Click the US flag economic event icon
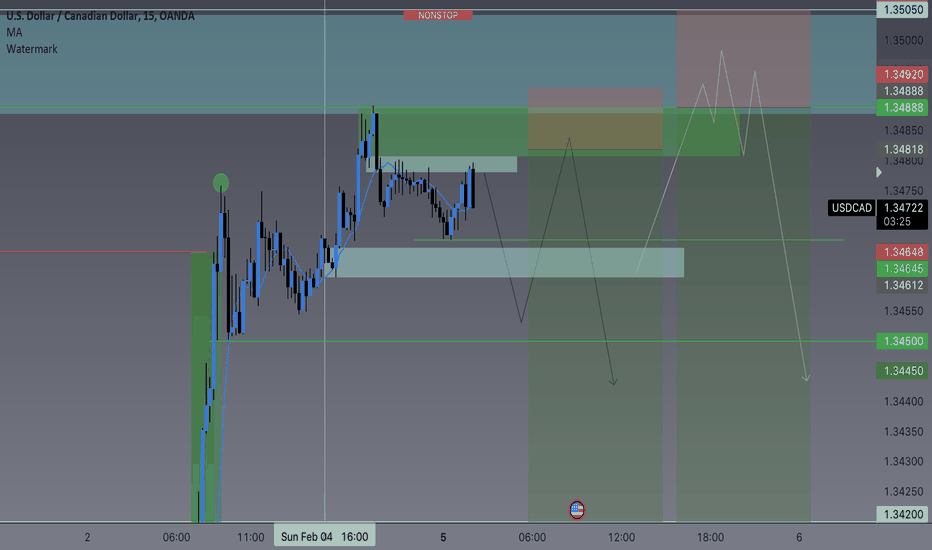 tap(577, 510)
